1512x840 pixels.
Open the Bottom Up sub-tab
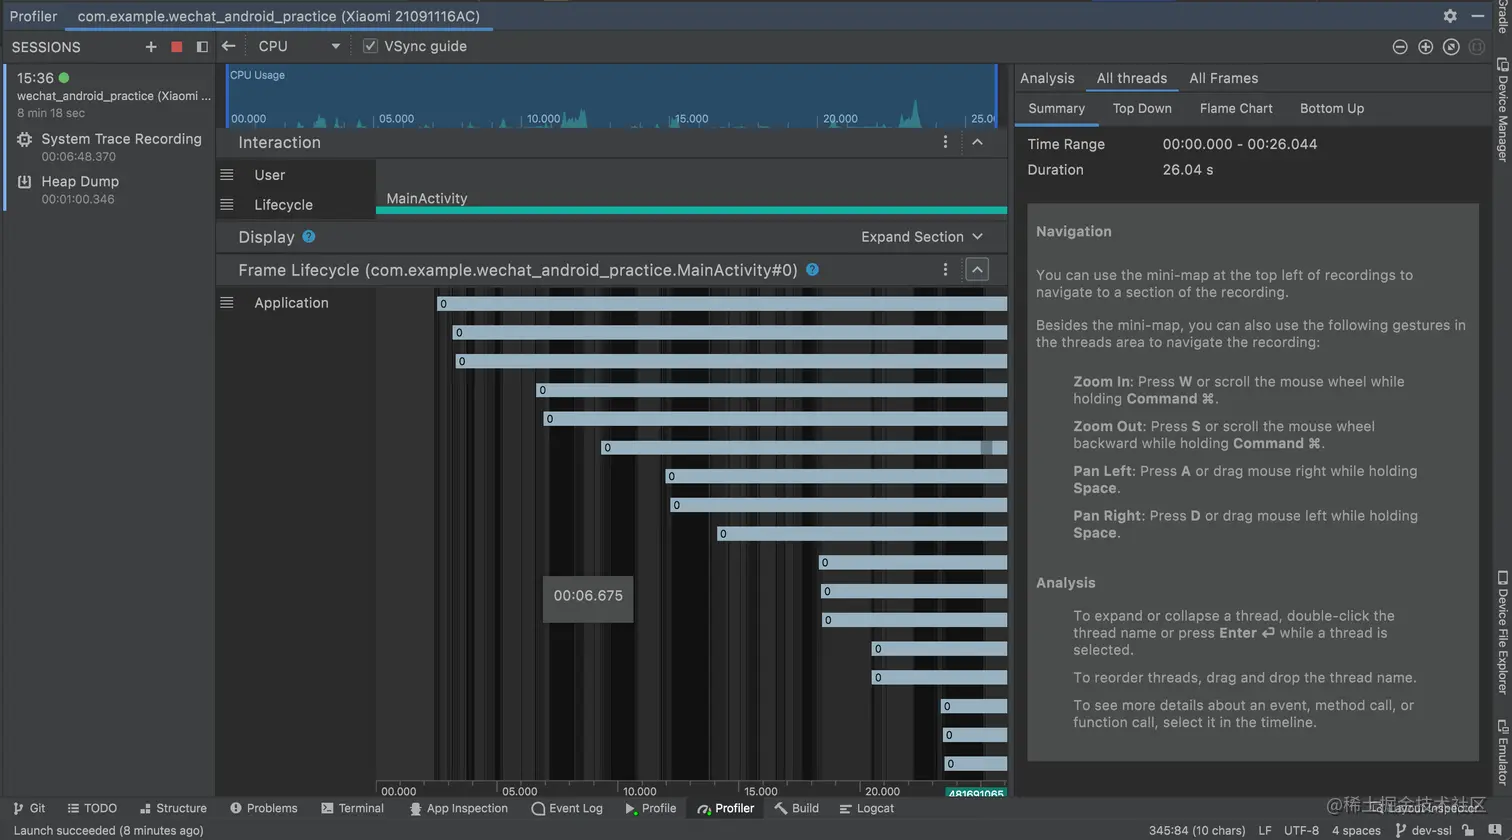(x=1332, y=108)
